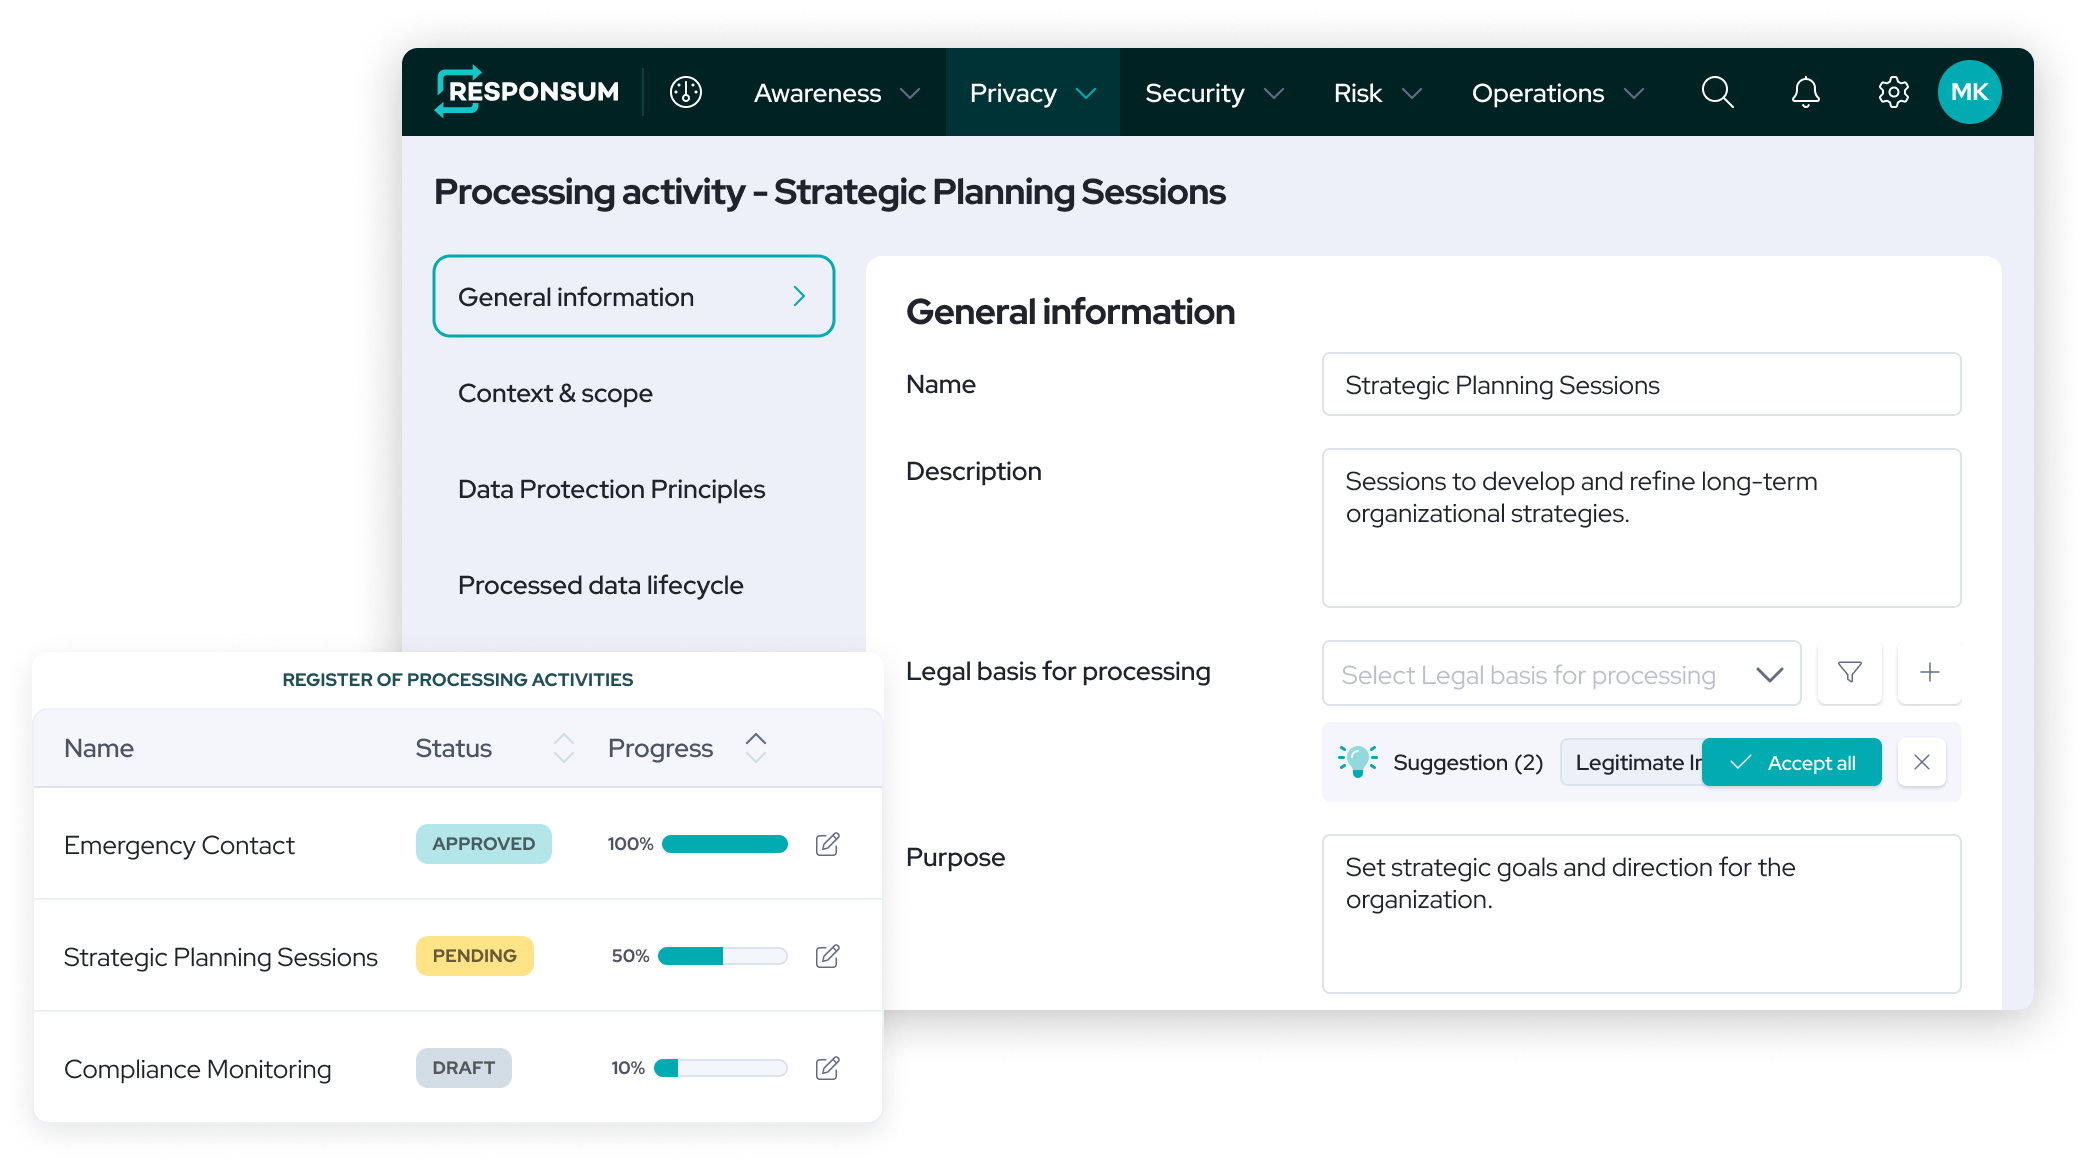Click the RESPONSUM logo
Screen dimensions: 2090x1164
point(527,92)
